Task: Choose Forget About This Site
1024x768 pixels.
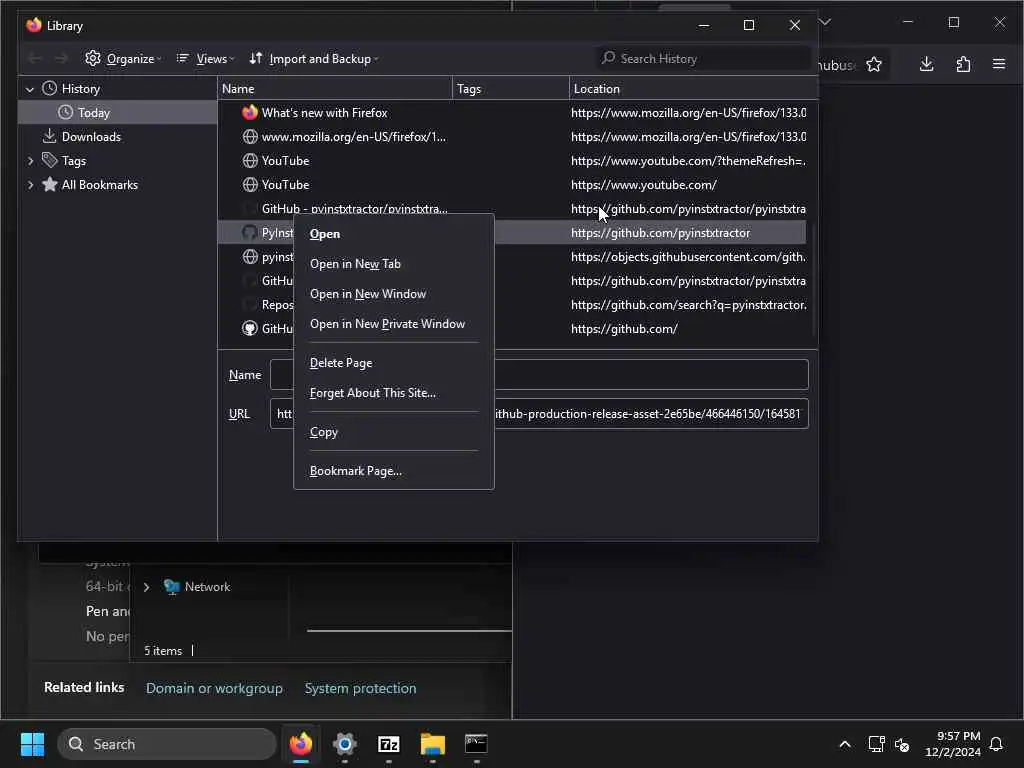Action: pos(394,393)
